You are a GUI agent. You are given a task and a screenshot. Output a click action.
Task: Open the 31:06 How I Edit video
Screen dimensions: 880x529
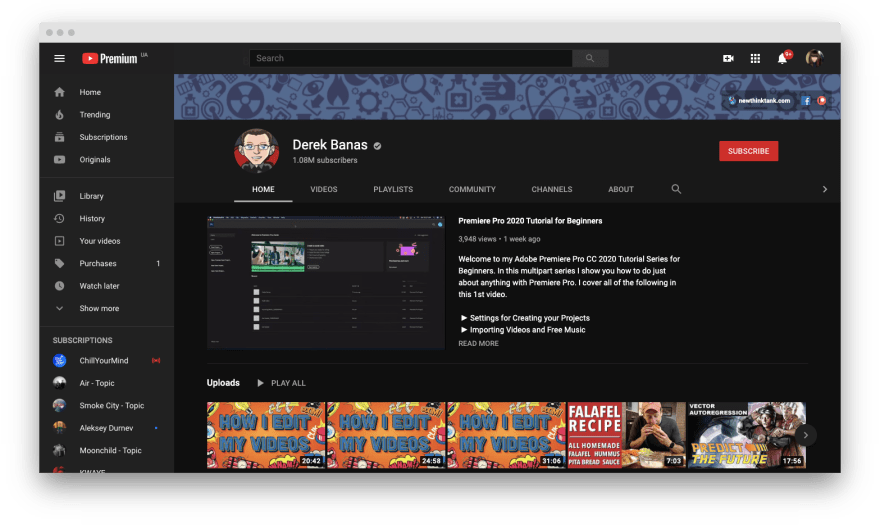coord(506,435)
